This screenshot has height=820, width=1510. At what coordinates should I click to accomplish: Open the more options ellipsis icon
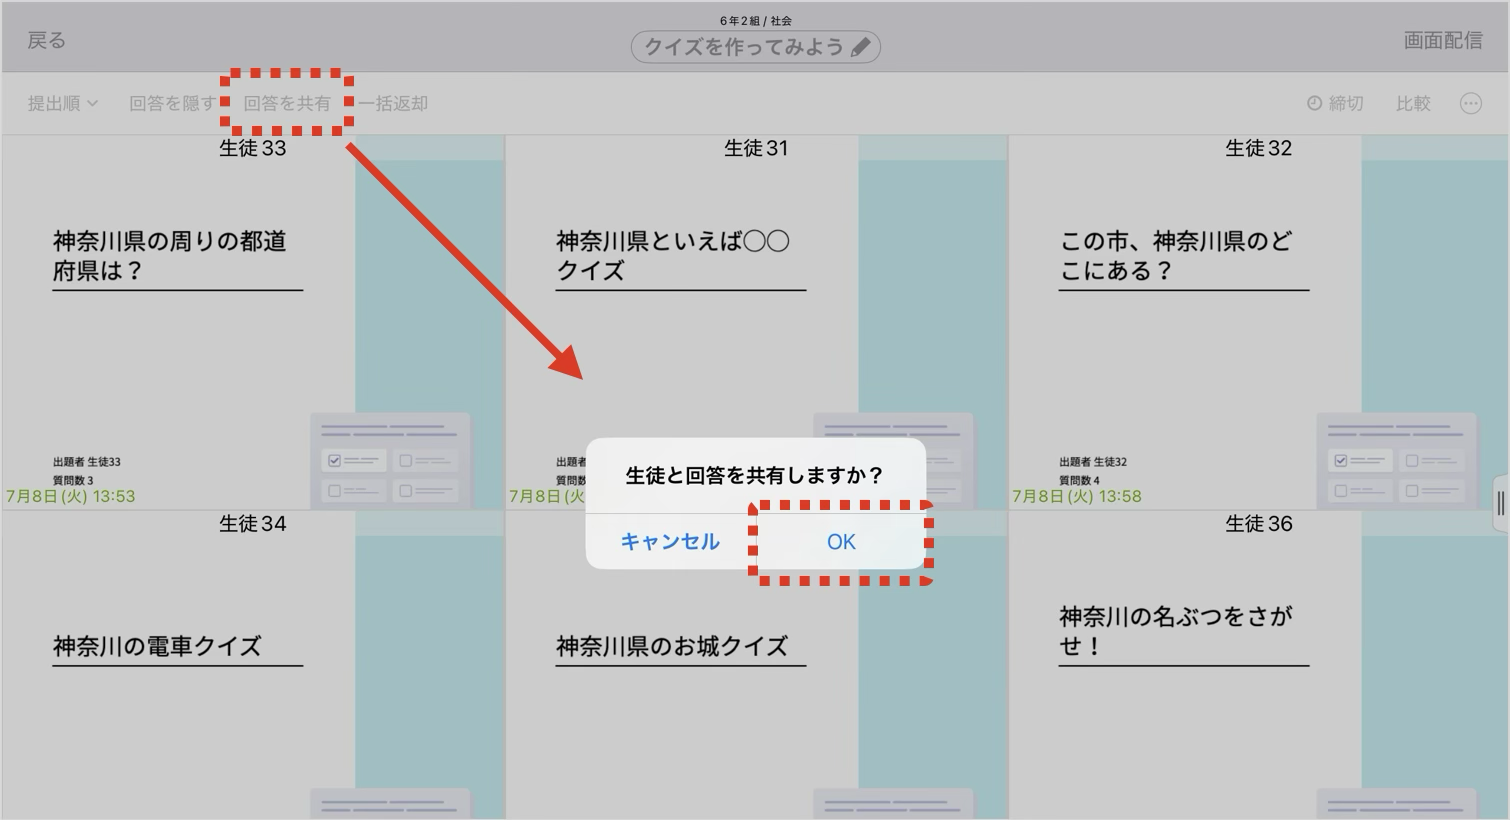click(x=1470, y=103)
